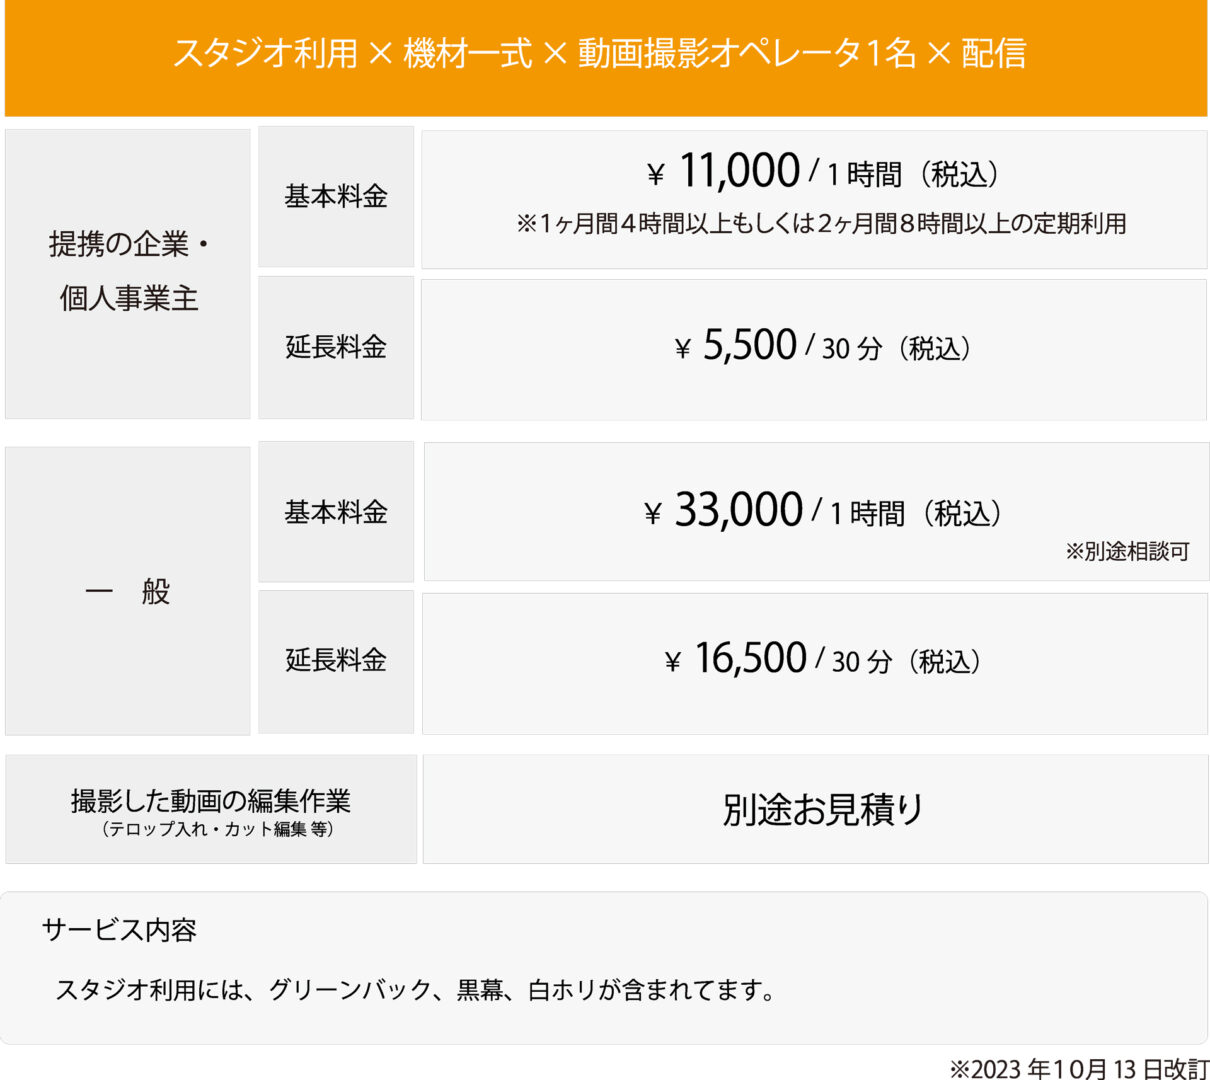Click the サービス内容 heading

point(119,930)
